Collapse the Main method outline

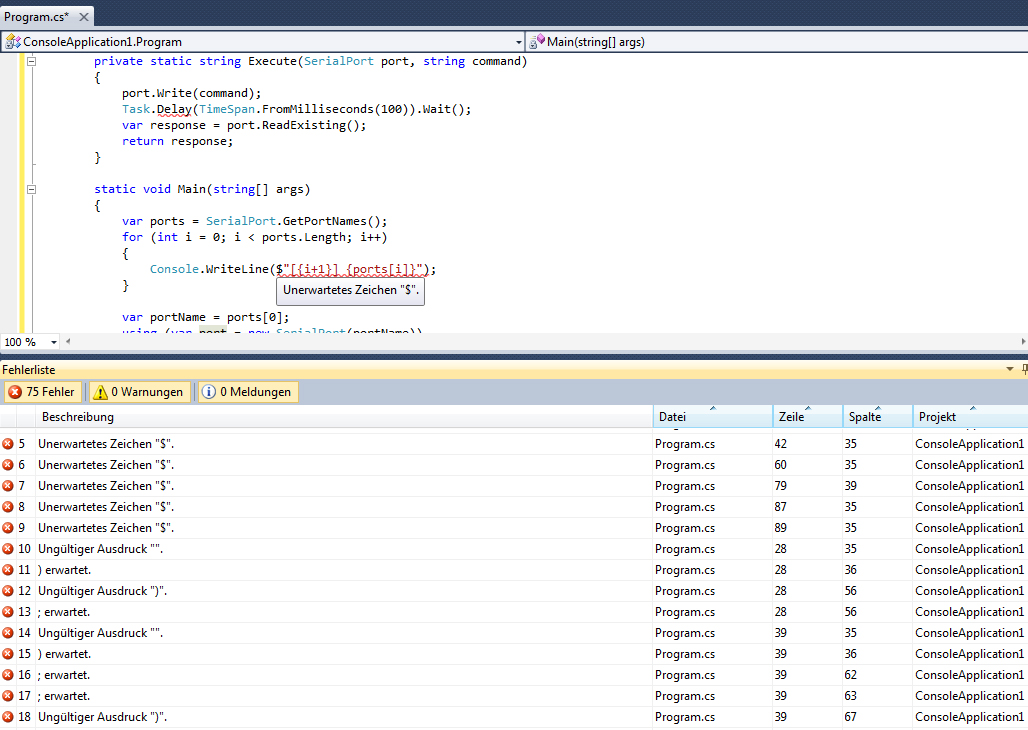point(31,189)
